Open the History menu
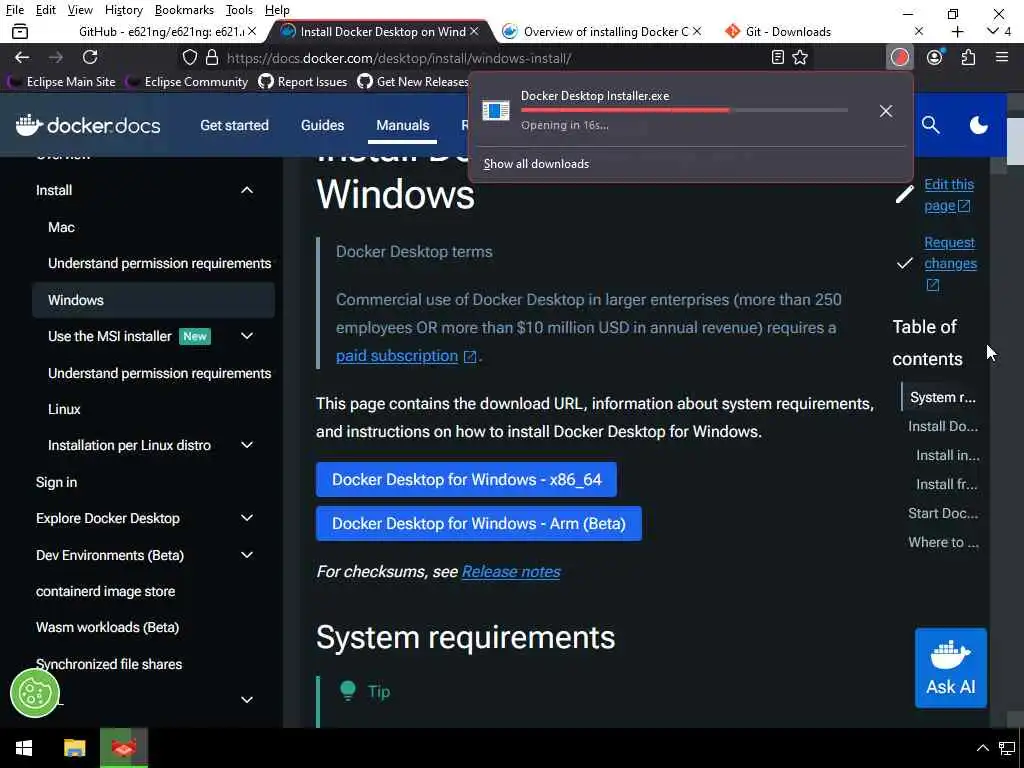Viewport: 1024px width, 768px height. point(123,10)
